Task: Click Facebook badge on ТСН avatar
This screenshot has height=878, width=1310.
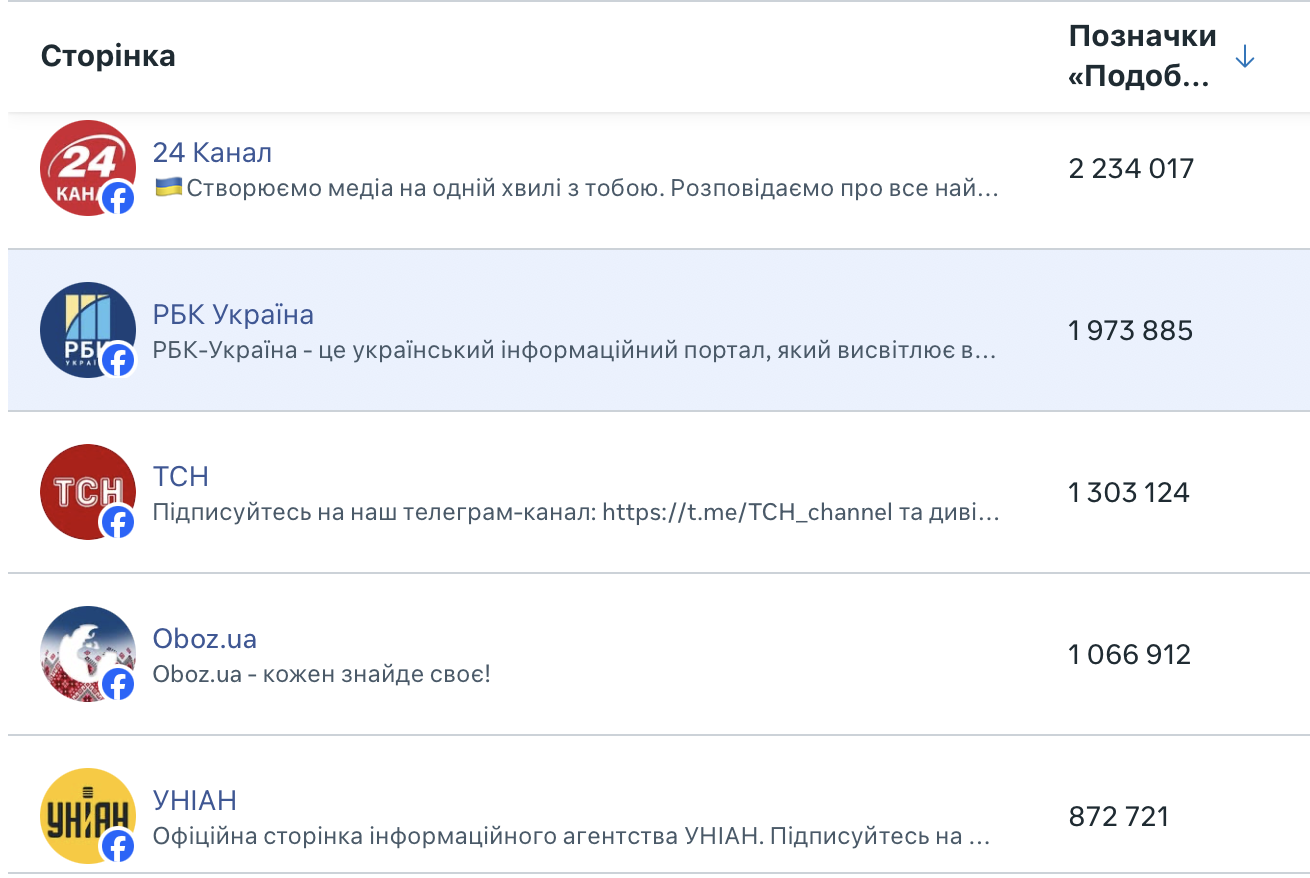Action: (118, 522)
